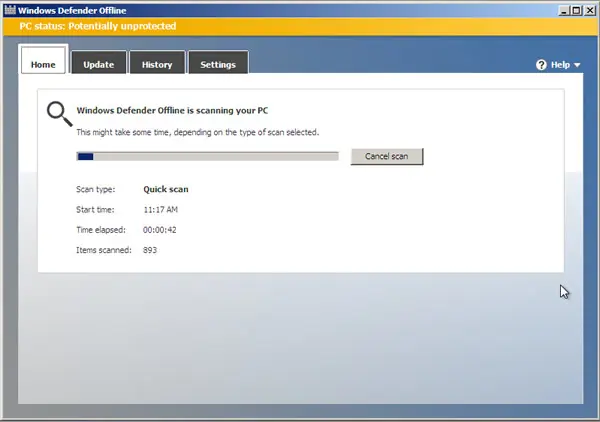Select the Quick scan type text
Image resolution: width=600 pixels, height=422 pixels.
(x=166, y=189)
